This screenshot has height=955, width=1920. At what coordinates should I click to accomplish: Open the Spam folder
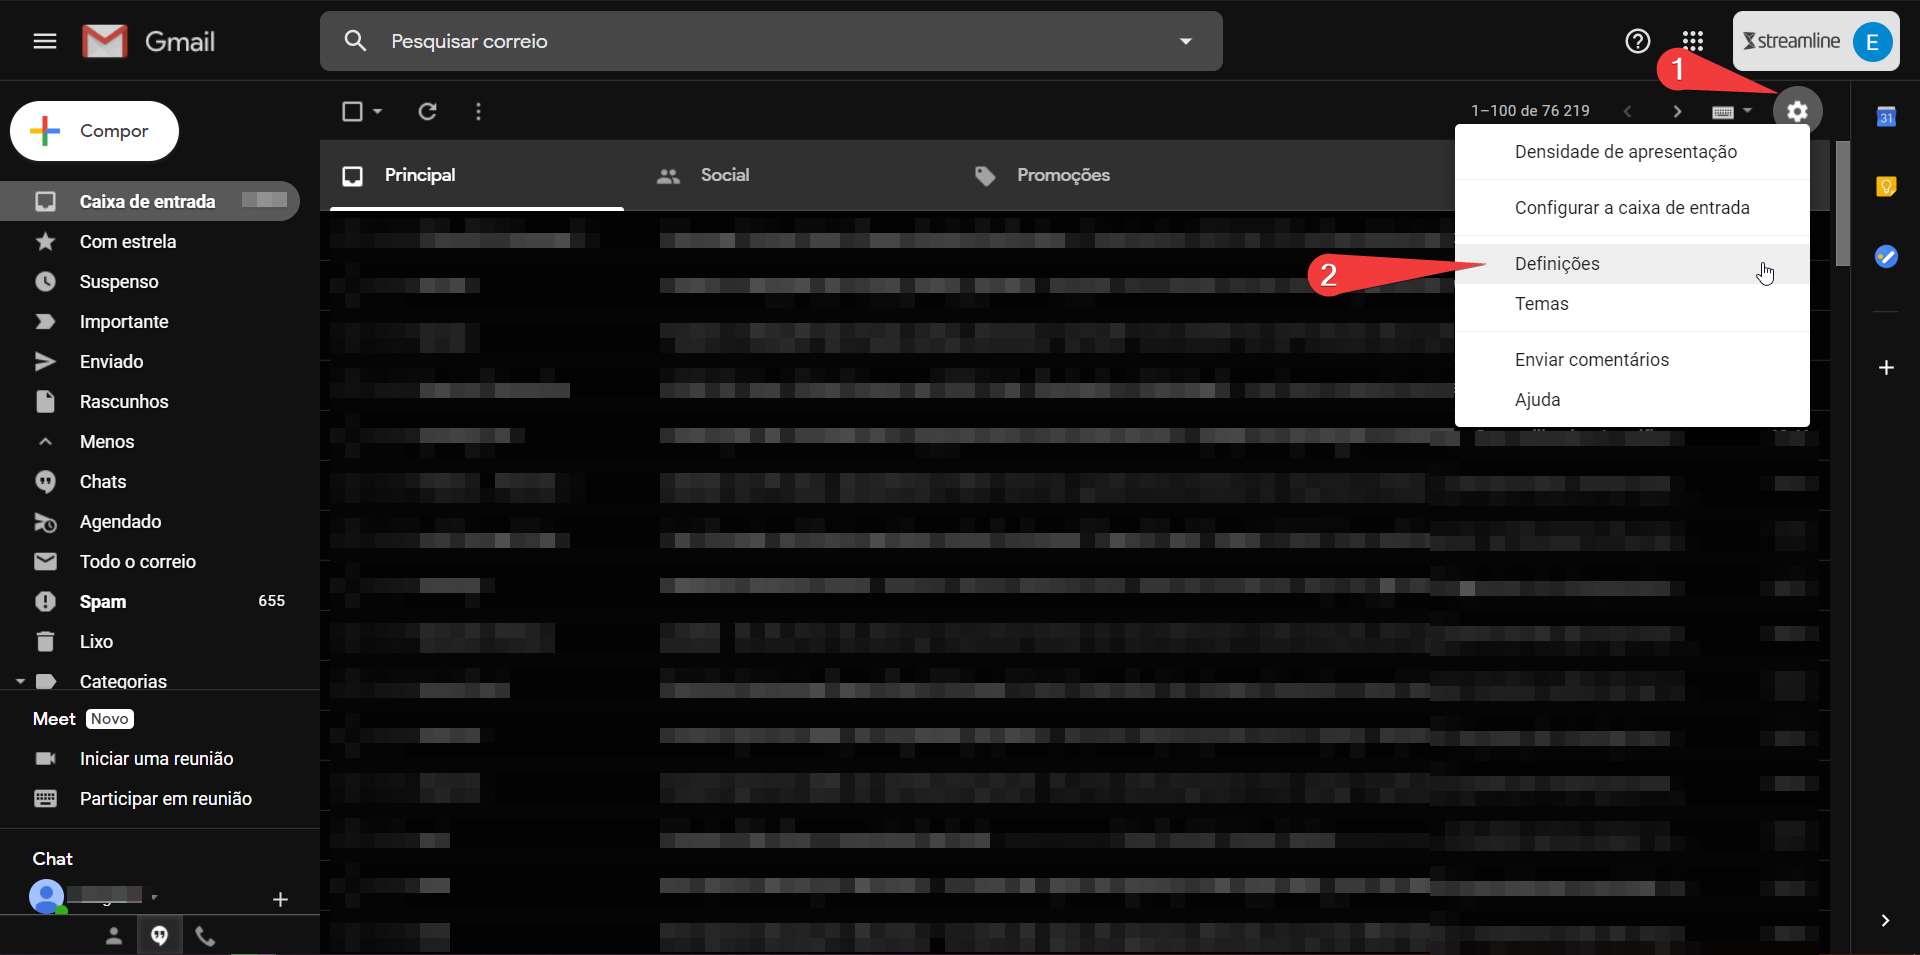tap(103, 601)
